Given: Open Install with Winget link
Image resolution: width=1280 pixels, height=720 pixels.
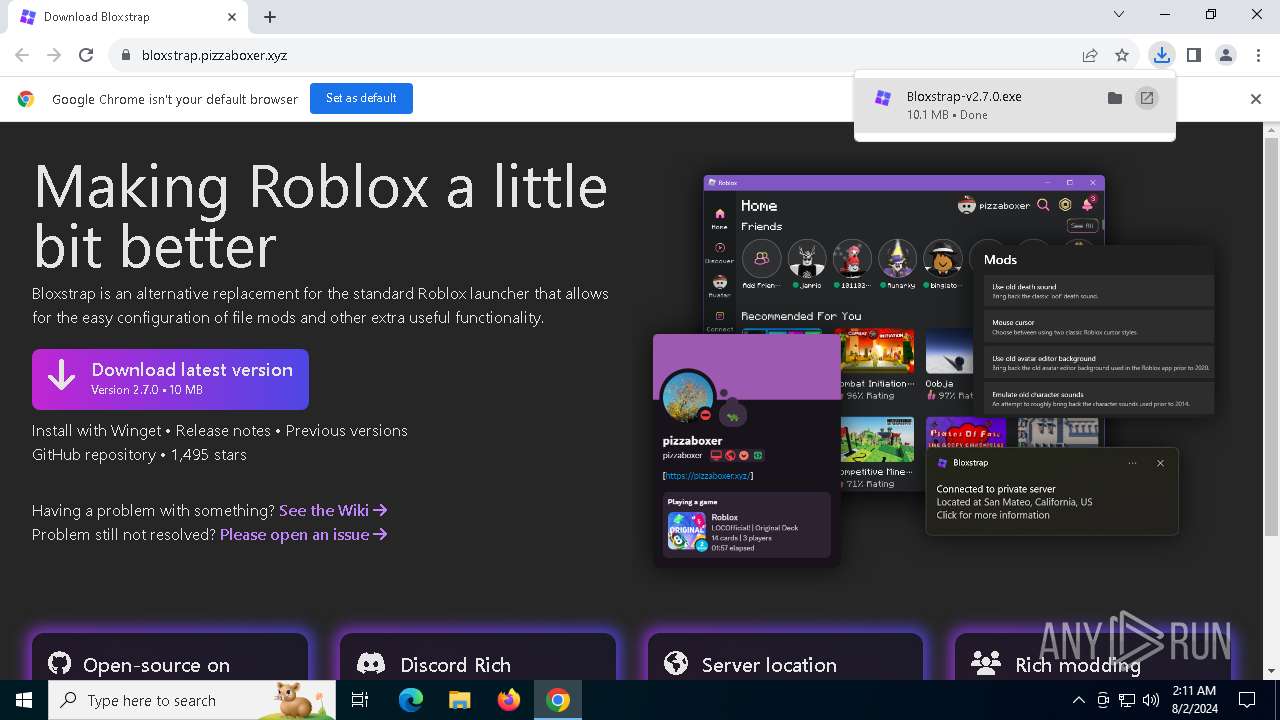Looking at the screenshot, I should 96,430.
